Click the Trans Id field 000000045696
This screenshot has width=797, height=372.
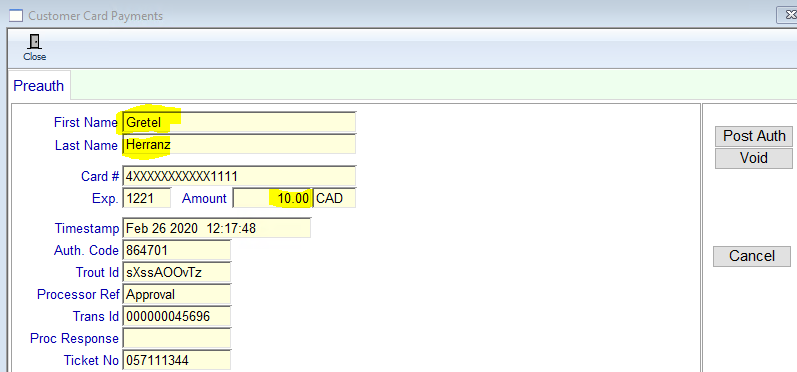(x=176, y=316)
